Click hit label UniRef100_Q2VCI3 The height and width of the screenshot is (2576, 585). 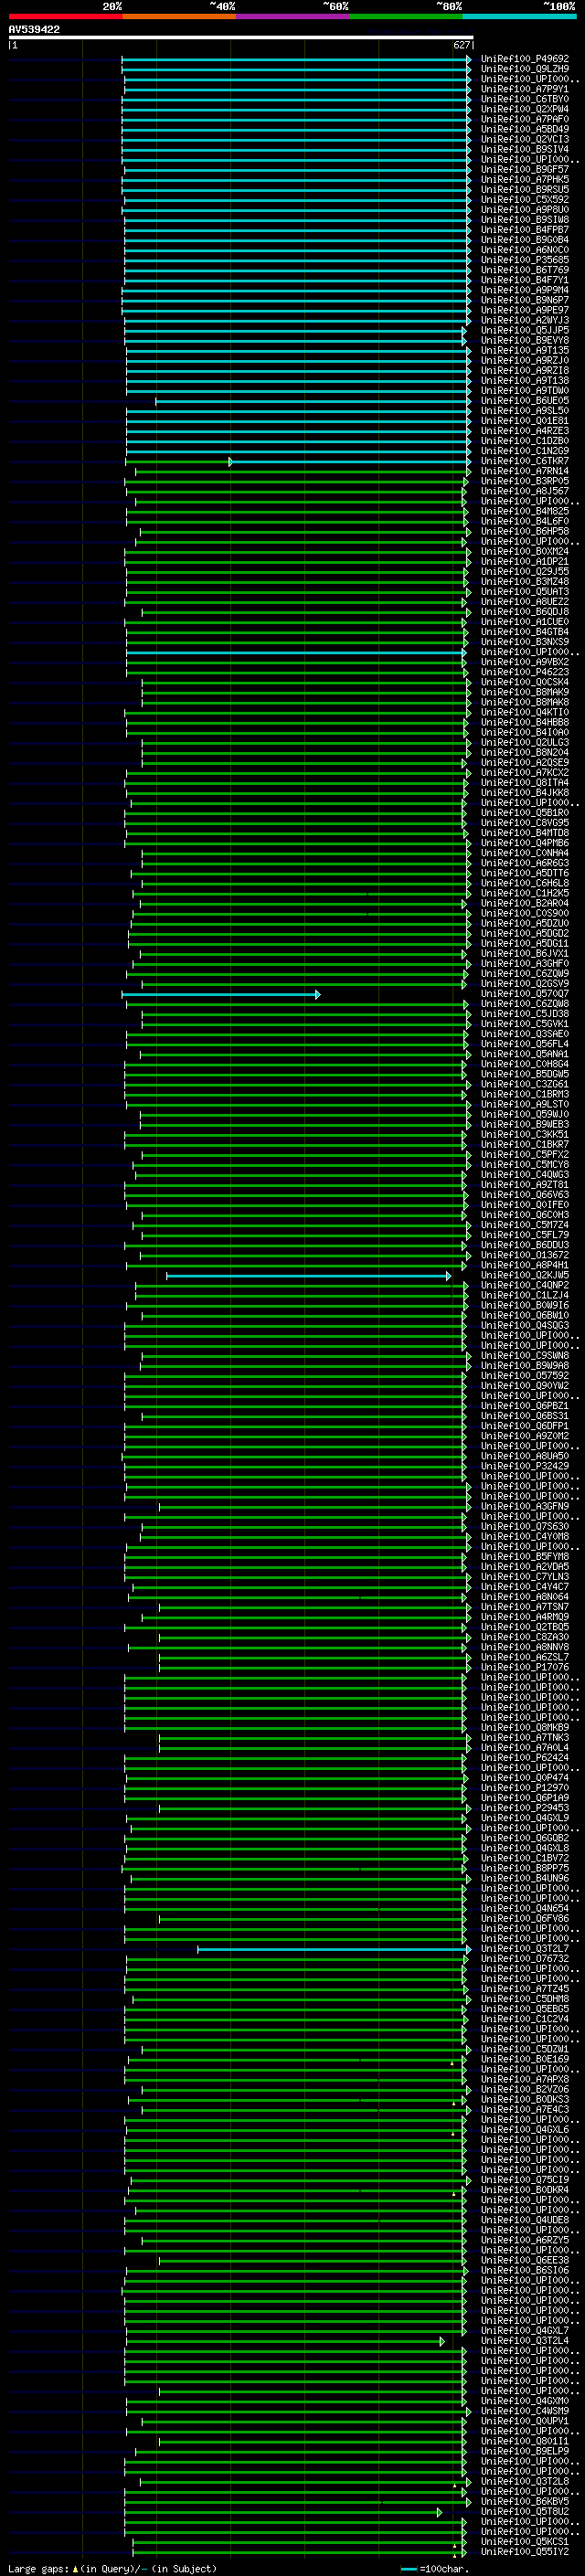525,139
